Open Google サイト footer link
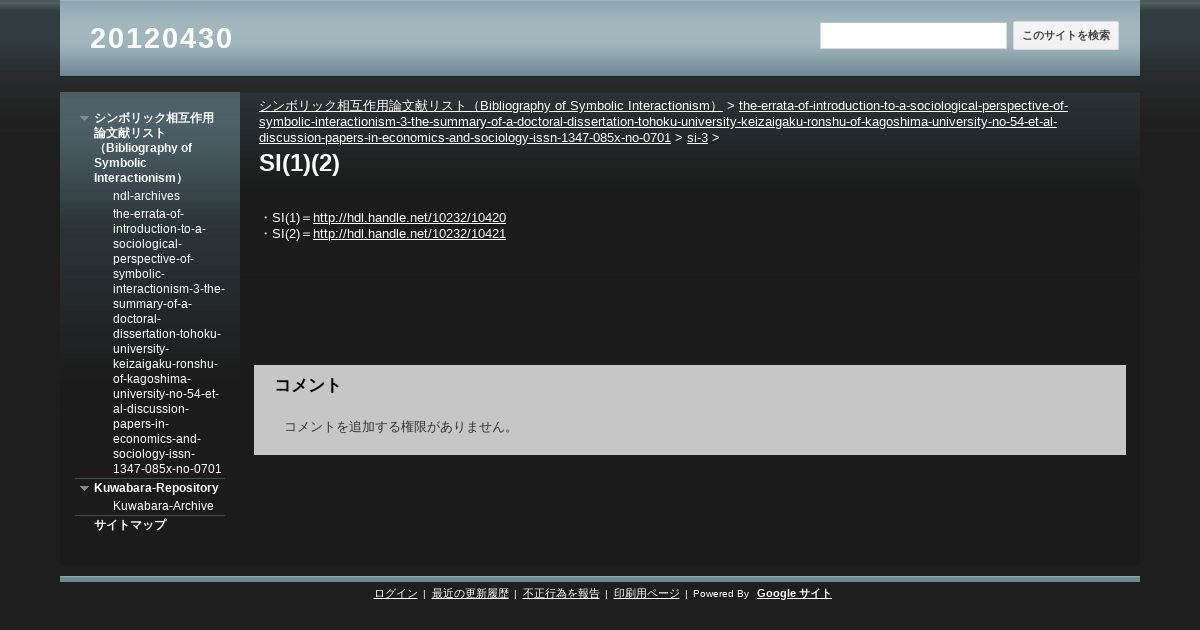 (794, 594)
